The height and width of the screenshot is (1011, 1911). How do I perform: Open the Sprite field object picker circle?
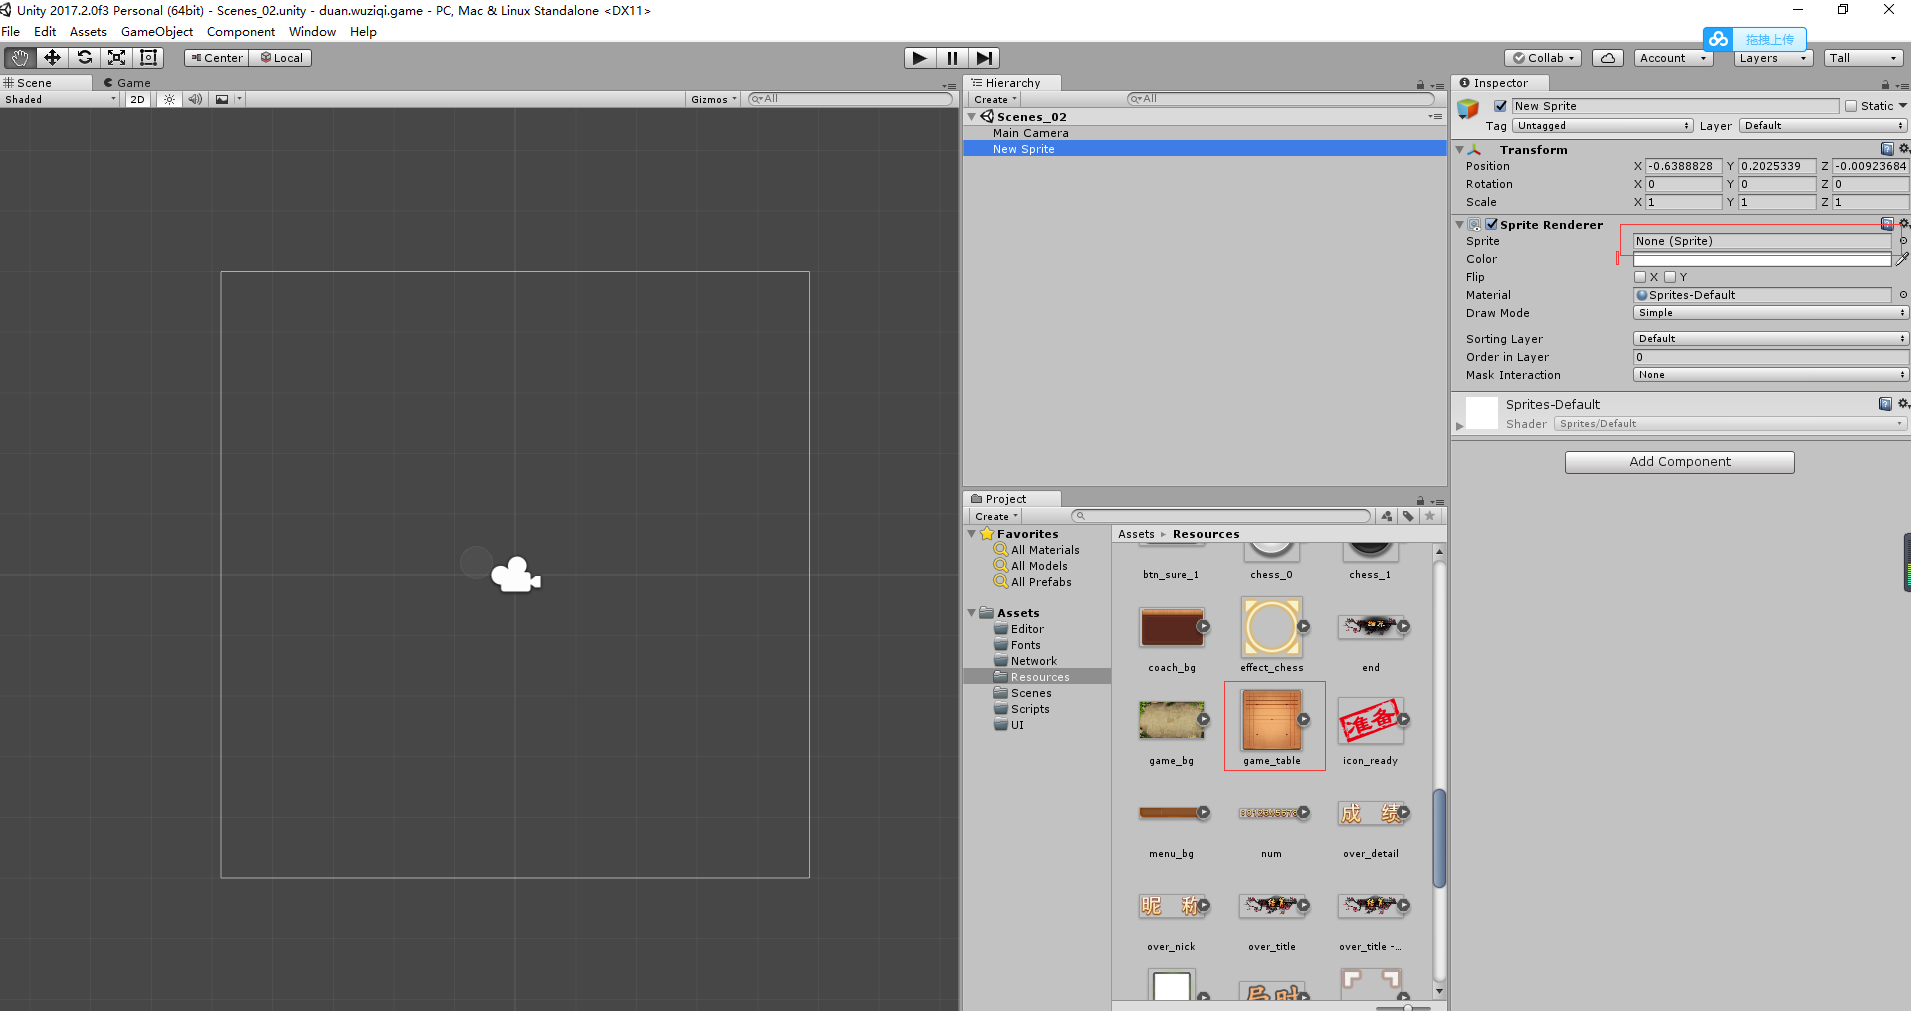pyautogui.click(x=1902, y=240)
